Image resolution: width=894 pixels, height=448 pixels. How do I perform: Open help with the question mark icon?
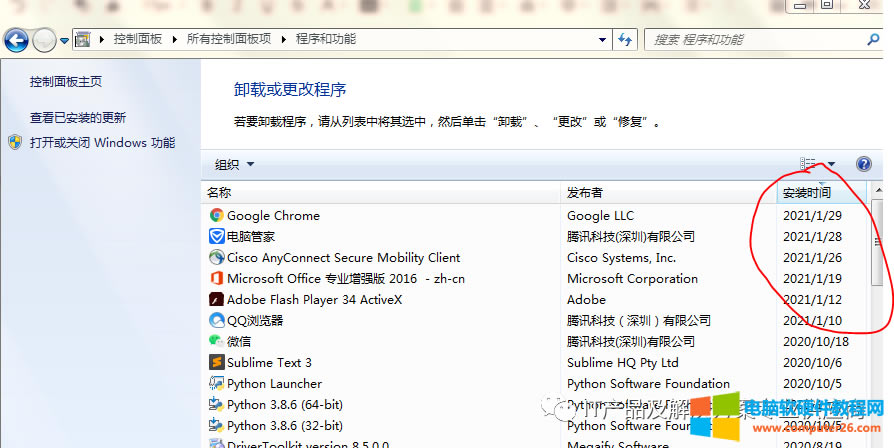click(x=864, y=164)
